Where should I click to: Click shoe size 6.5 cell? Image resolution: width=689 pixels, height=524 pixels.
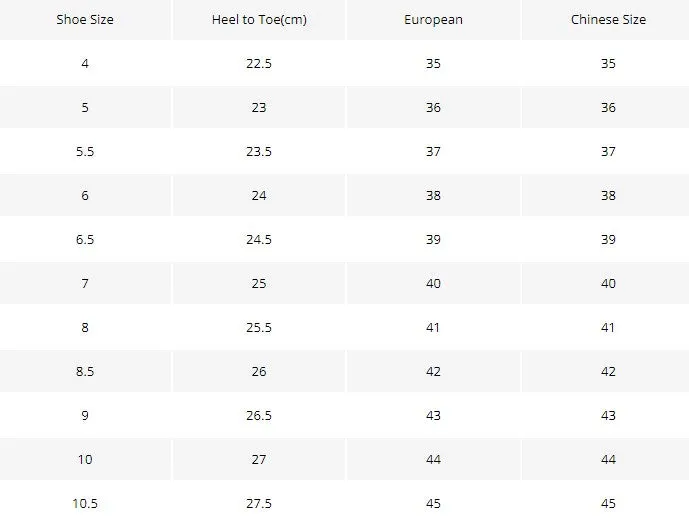(x=85, y=240)
